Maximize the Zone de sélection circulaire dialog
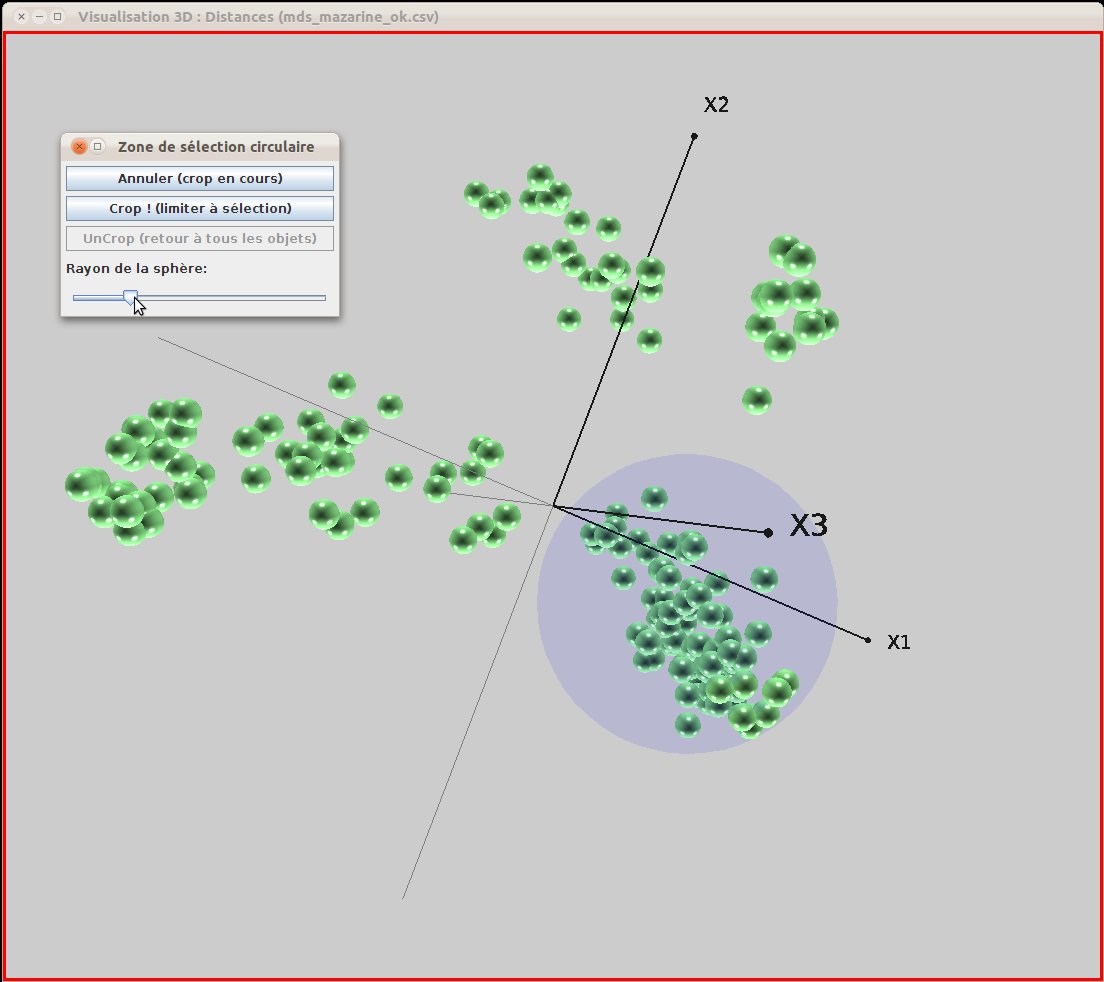 click(x=98, y=147)
